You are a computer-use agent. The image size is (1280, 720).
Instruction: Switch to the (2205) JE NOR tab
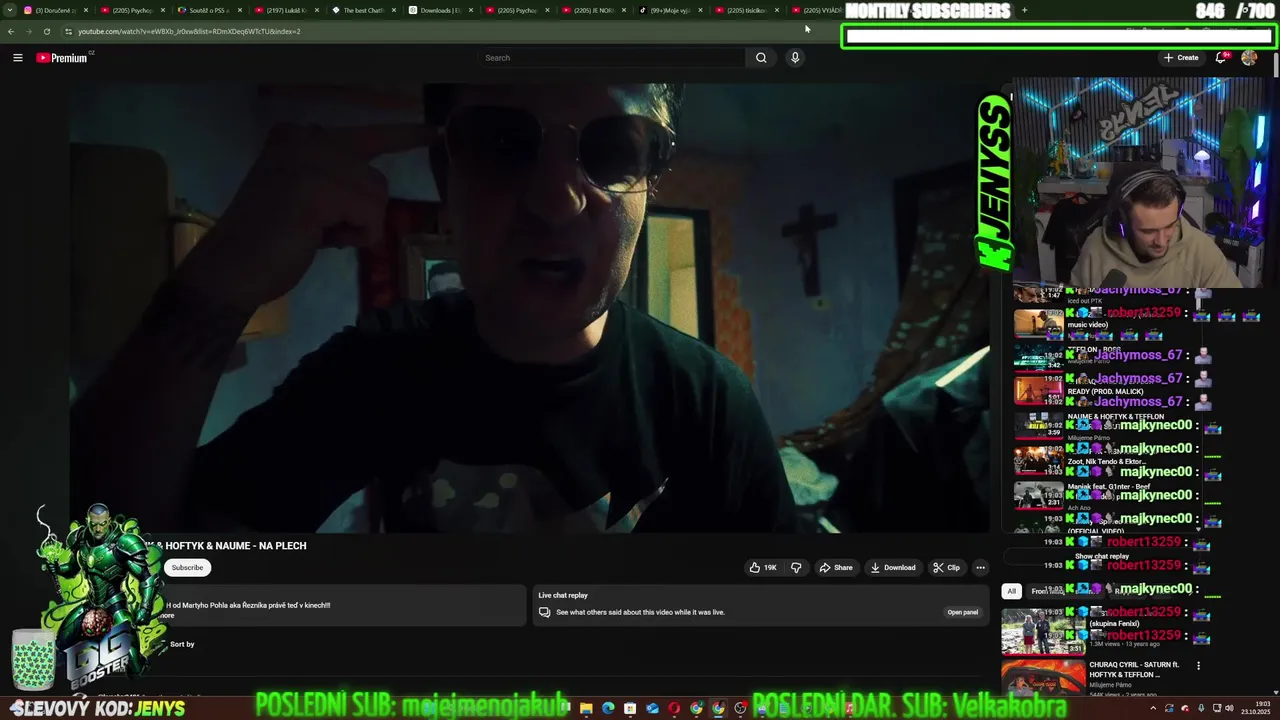click(592, 10)
